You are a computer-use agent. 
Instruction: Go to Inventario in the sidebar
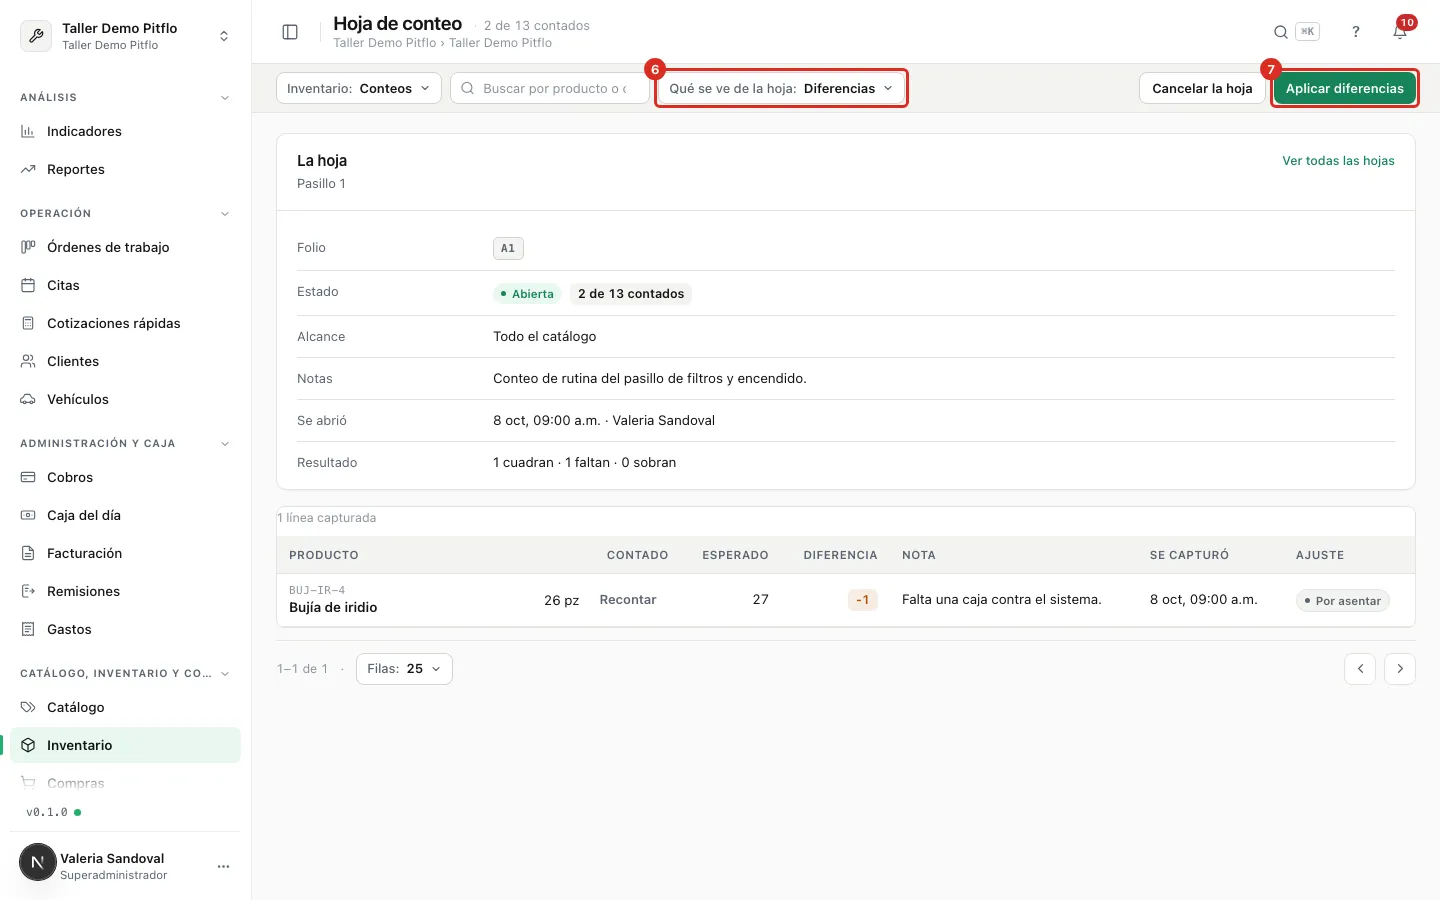(125, 745)
